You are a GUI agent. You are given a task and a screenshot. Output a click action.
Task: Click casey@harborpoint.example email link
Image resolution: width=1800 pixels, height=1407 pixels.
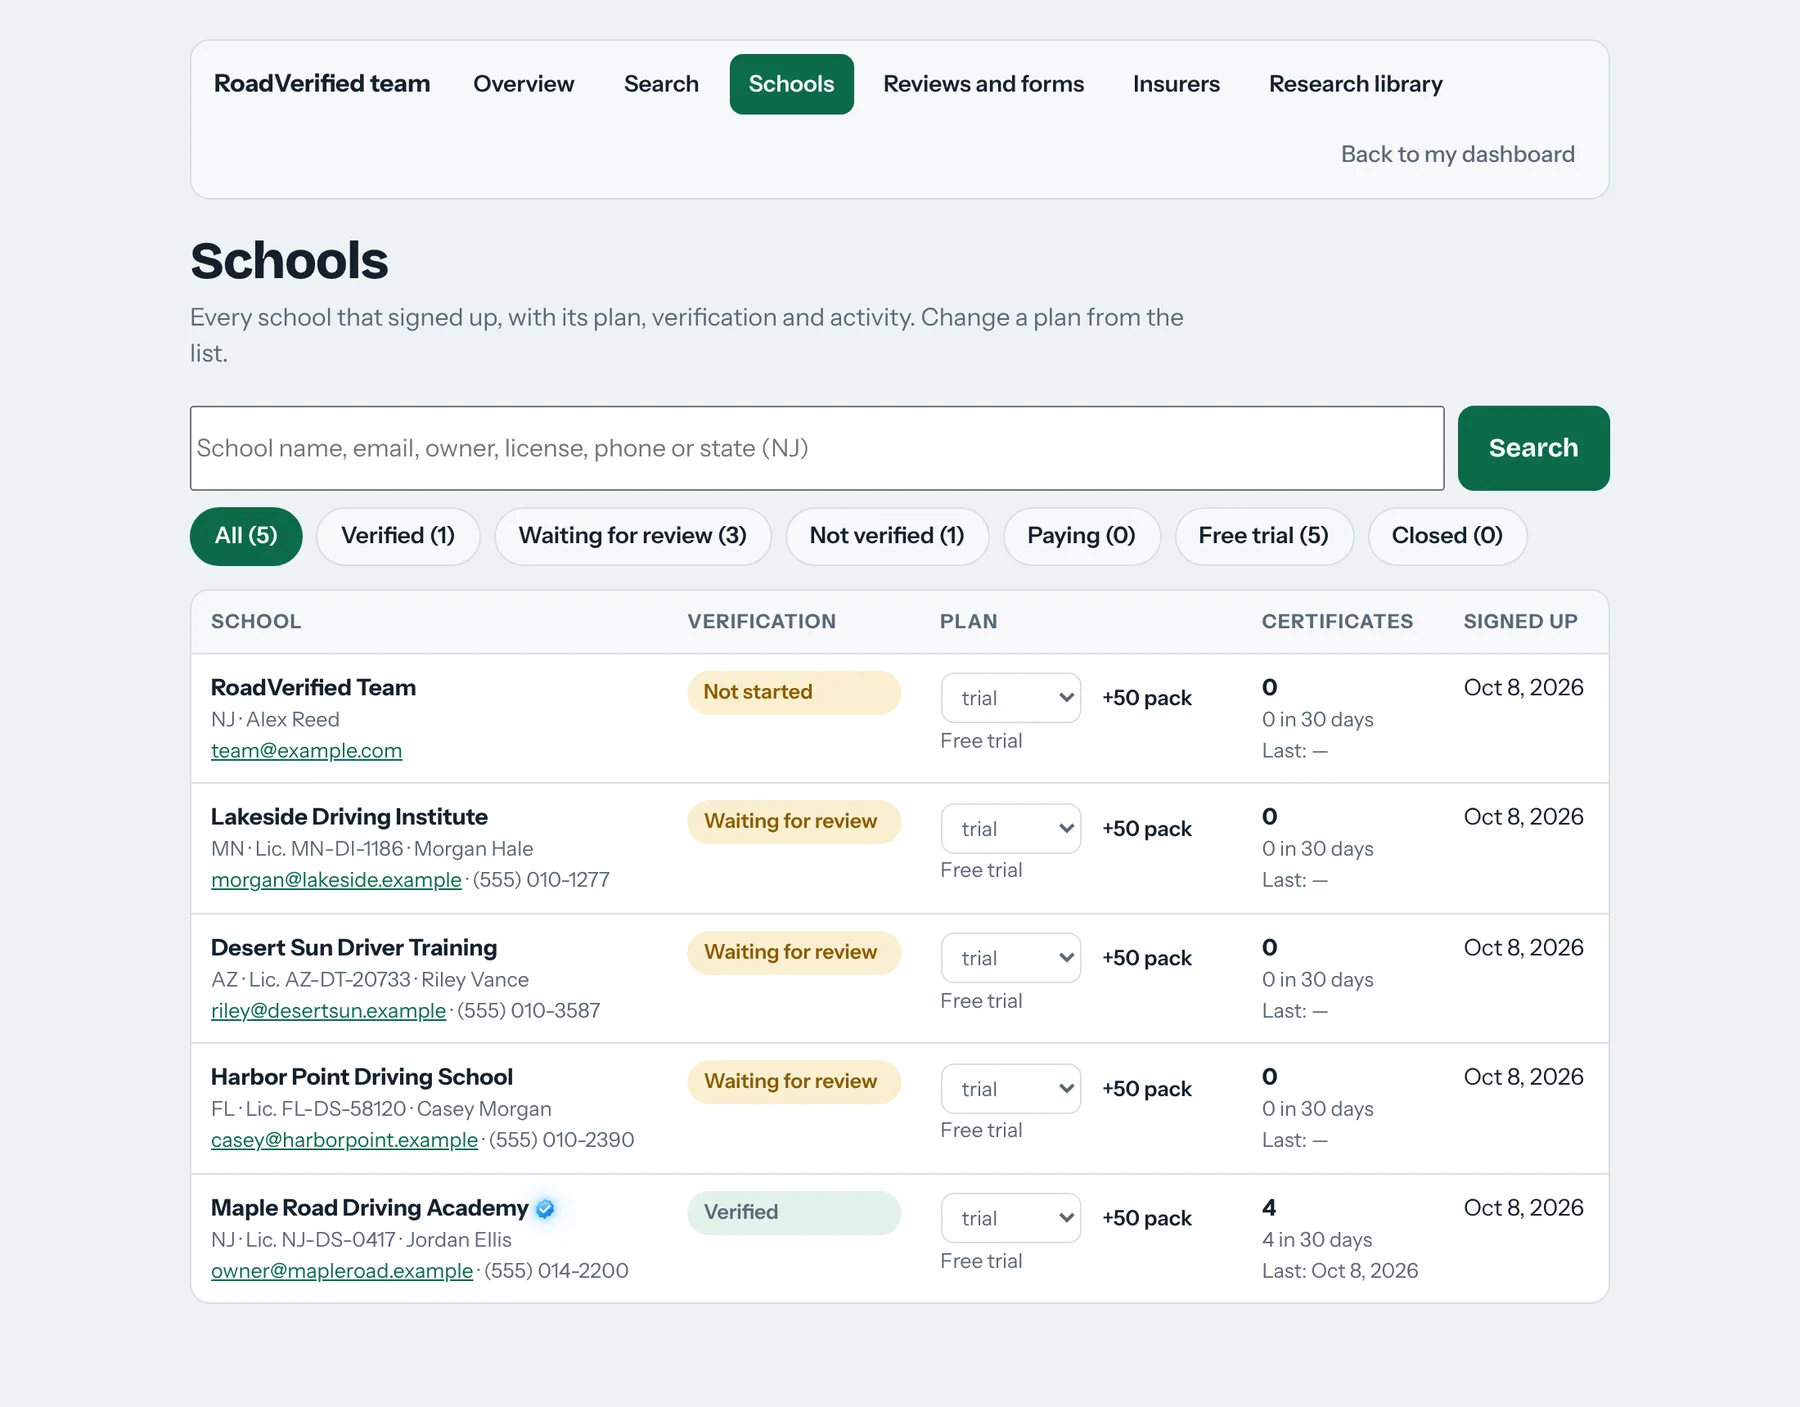344,1140
